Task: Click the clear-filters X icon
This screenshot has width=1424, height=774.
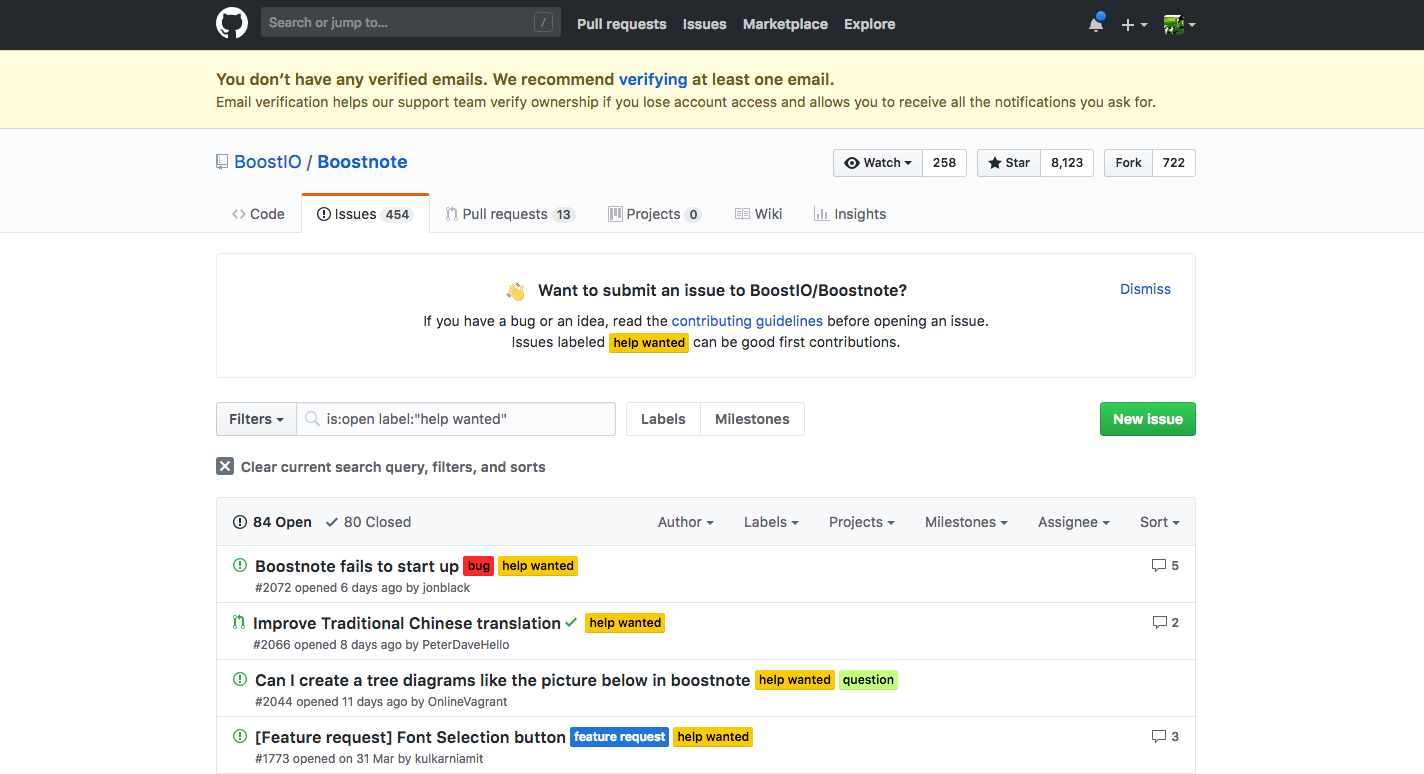Action: pos(225,466)
